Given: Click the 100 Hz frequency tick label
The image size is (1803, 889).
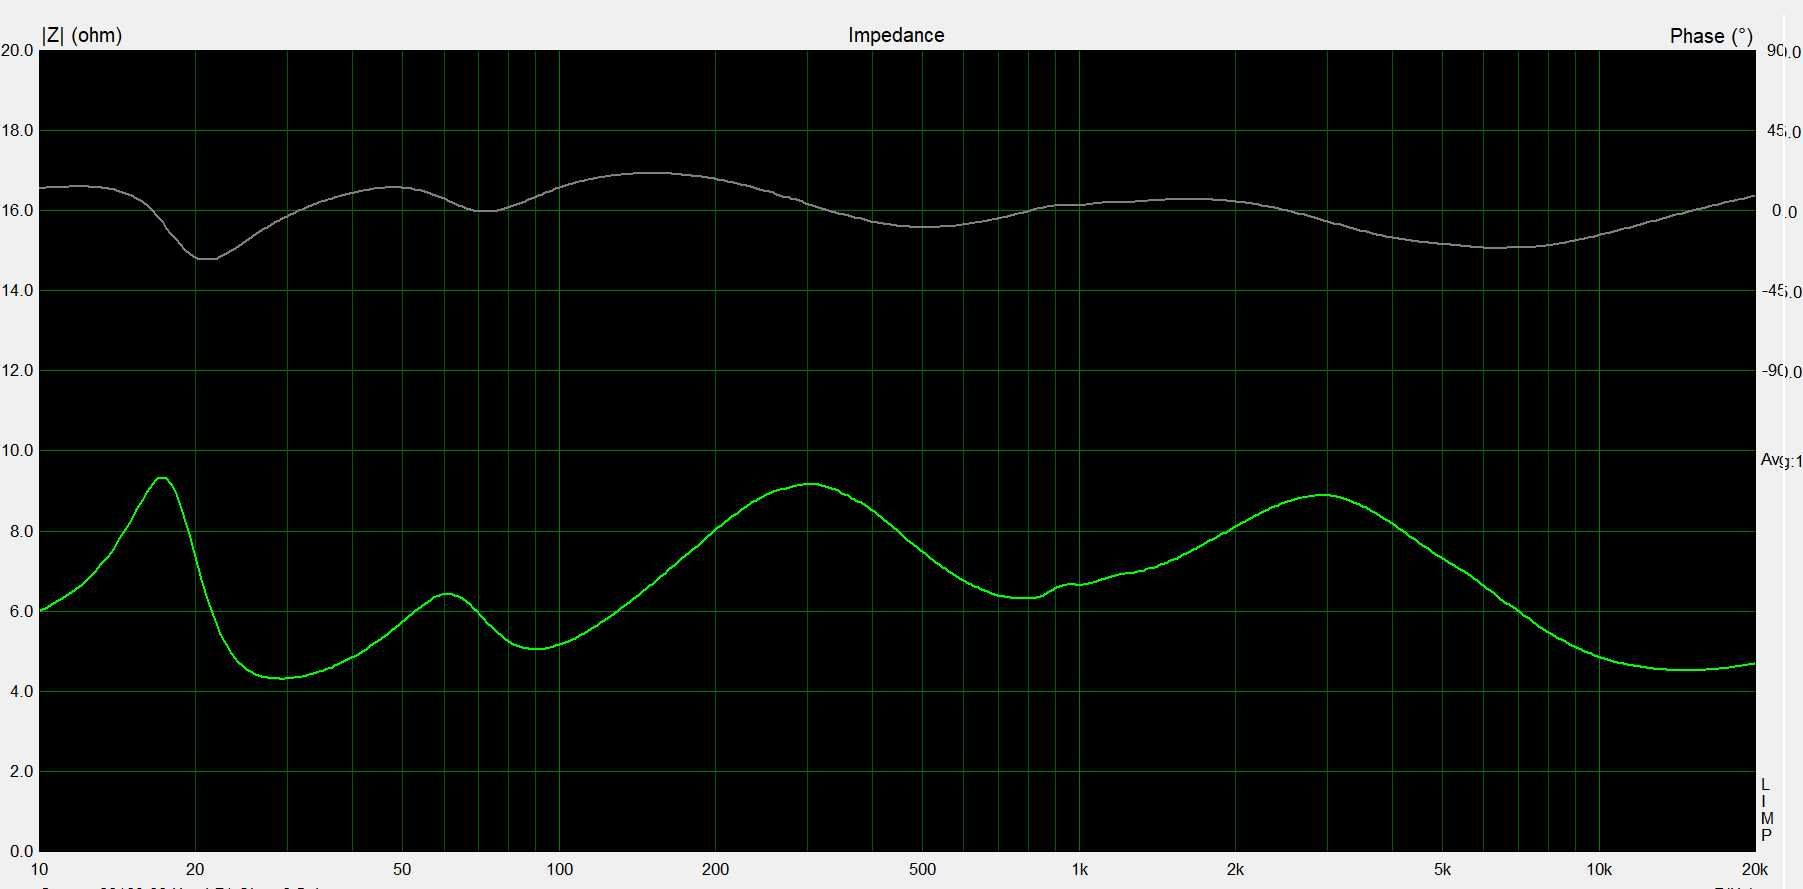Looking at the screenshot, I should [x=559, y=869].
